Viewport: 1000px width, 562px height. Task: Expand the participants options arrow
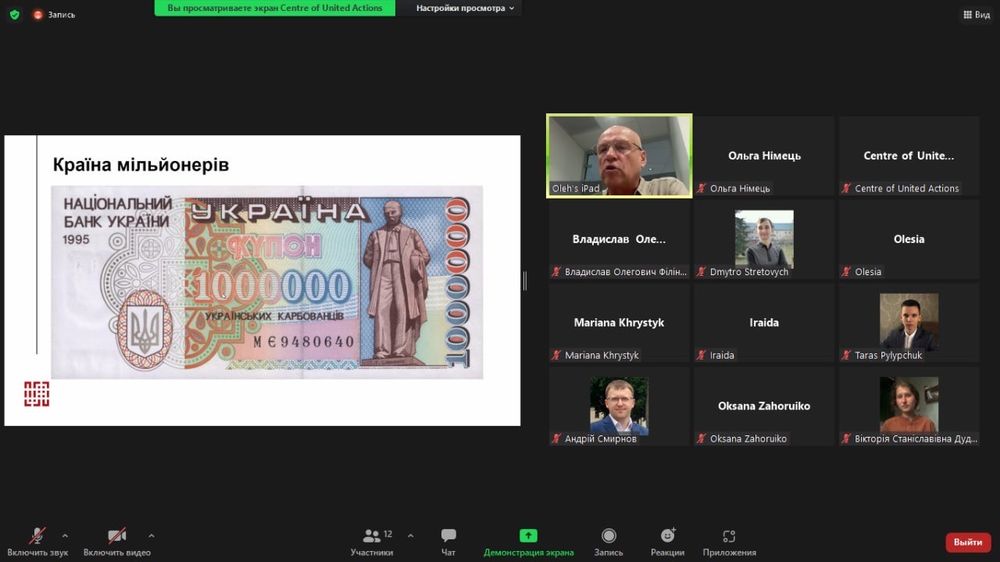tap(410, 536)
